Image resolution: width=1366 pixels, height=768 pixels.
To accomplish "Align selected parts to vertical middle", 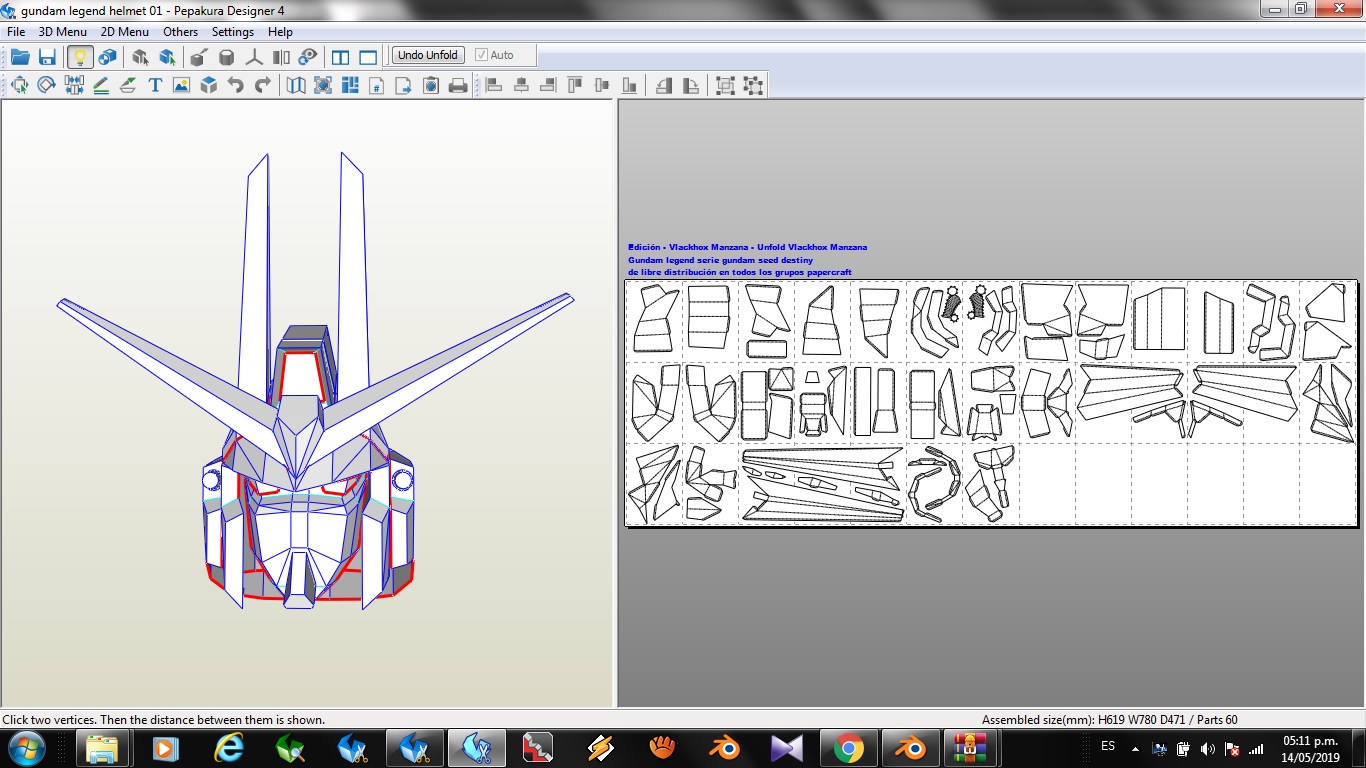I will (602, 85).
